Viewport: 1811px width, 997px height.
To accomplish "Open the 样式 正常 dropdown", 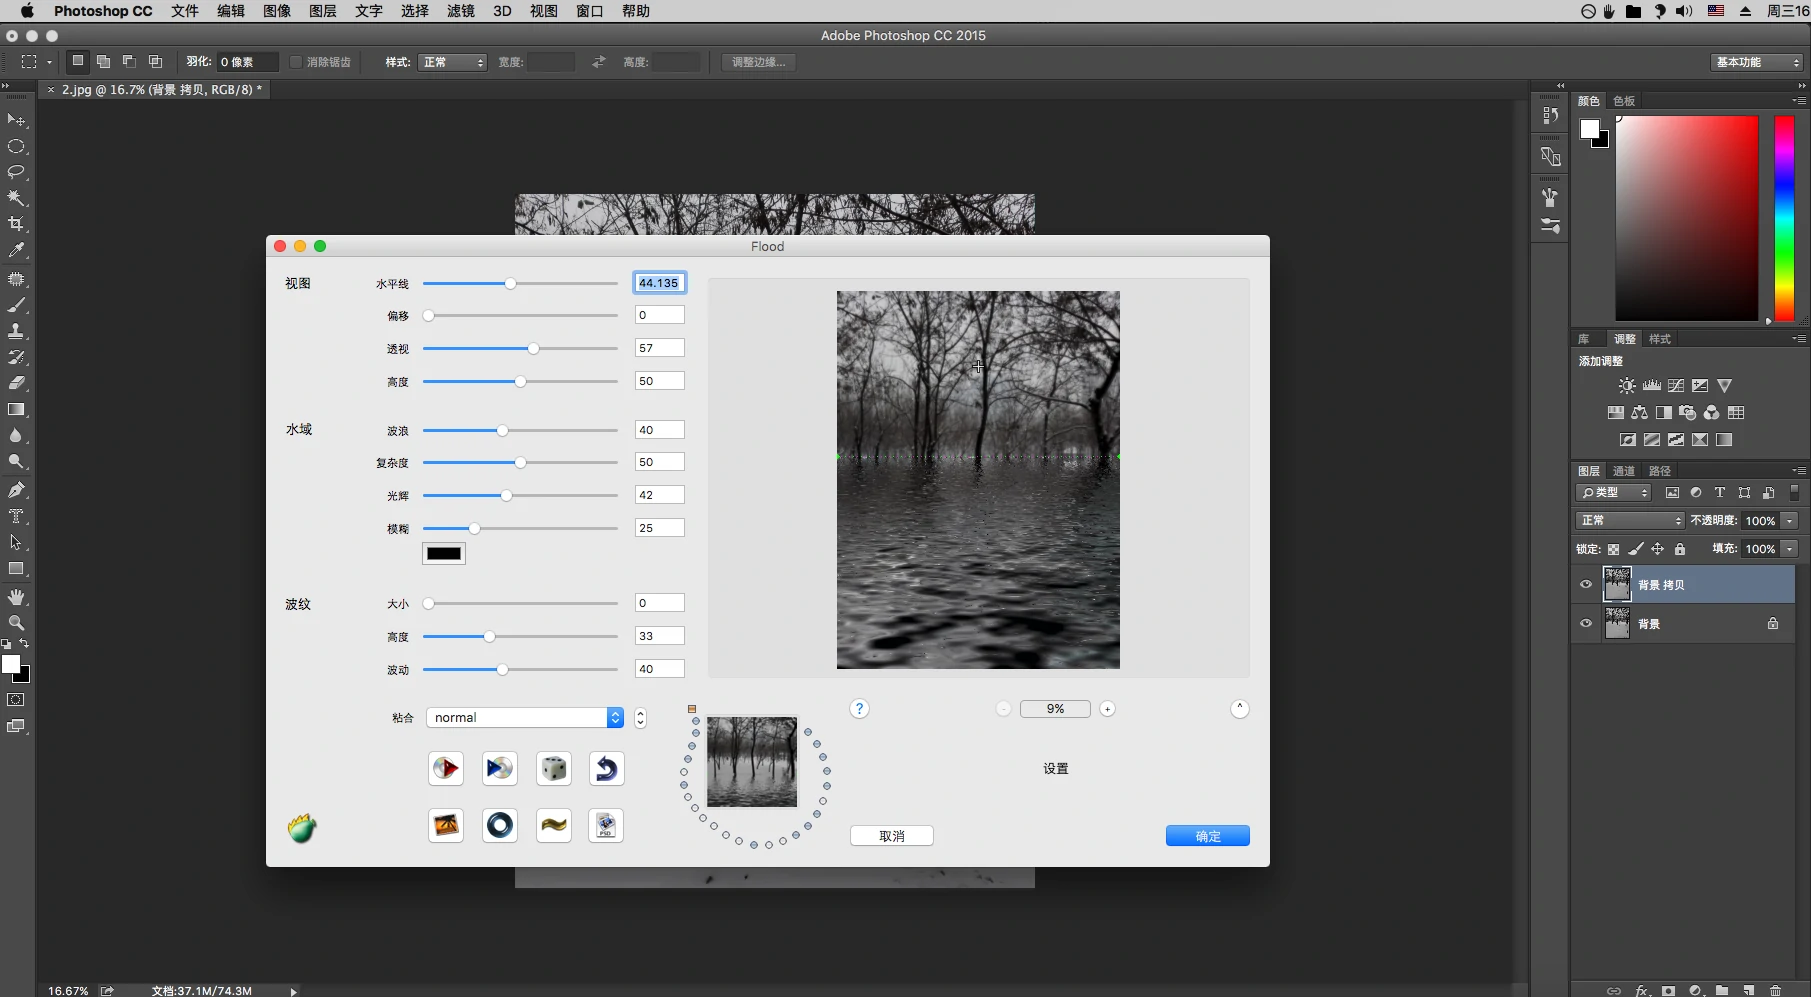I will tap(452, 62).
